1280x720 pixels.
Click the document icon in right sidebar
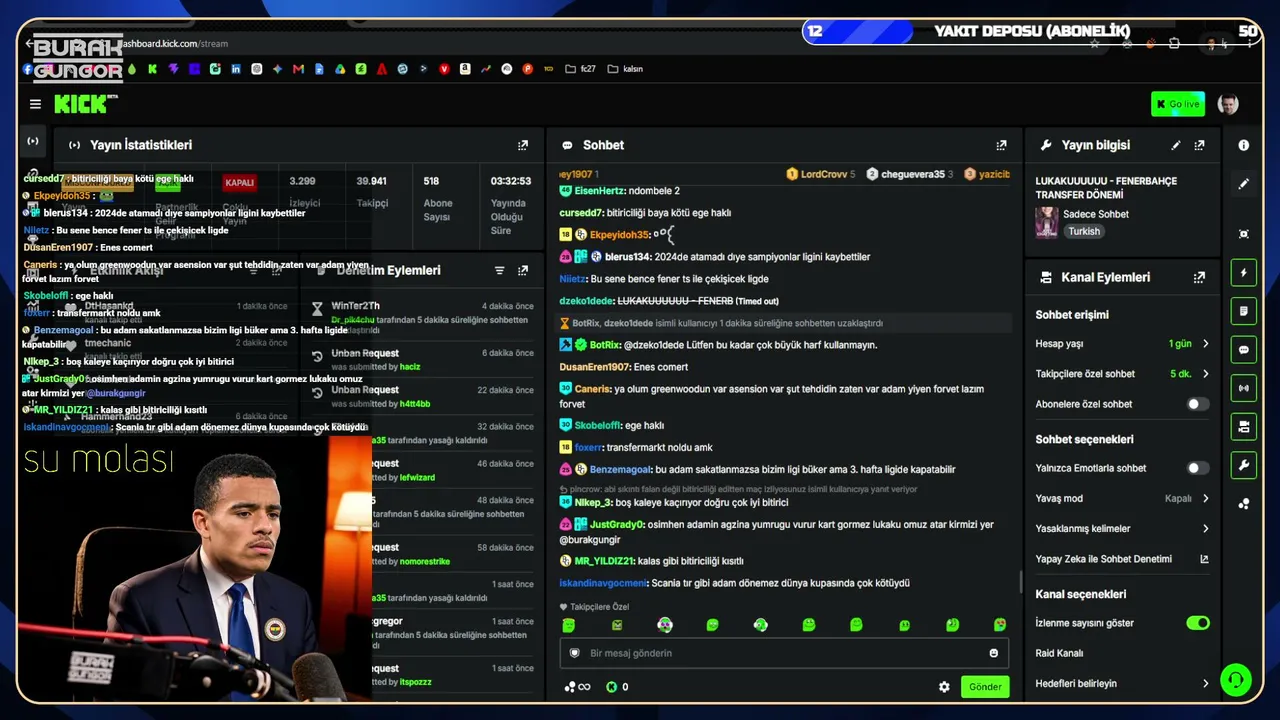pyautogui.click(x=1244, y=311)
